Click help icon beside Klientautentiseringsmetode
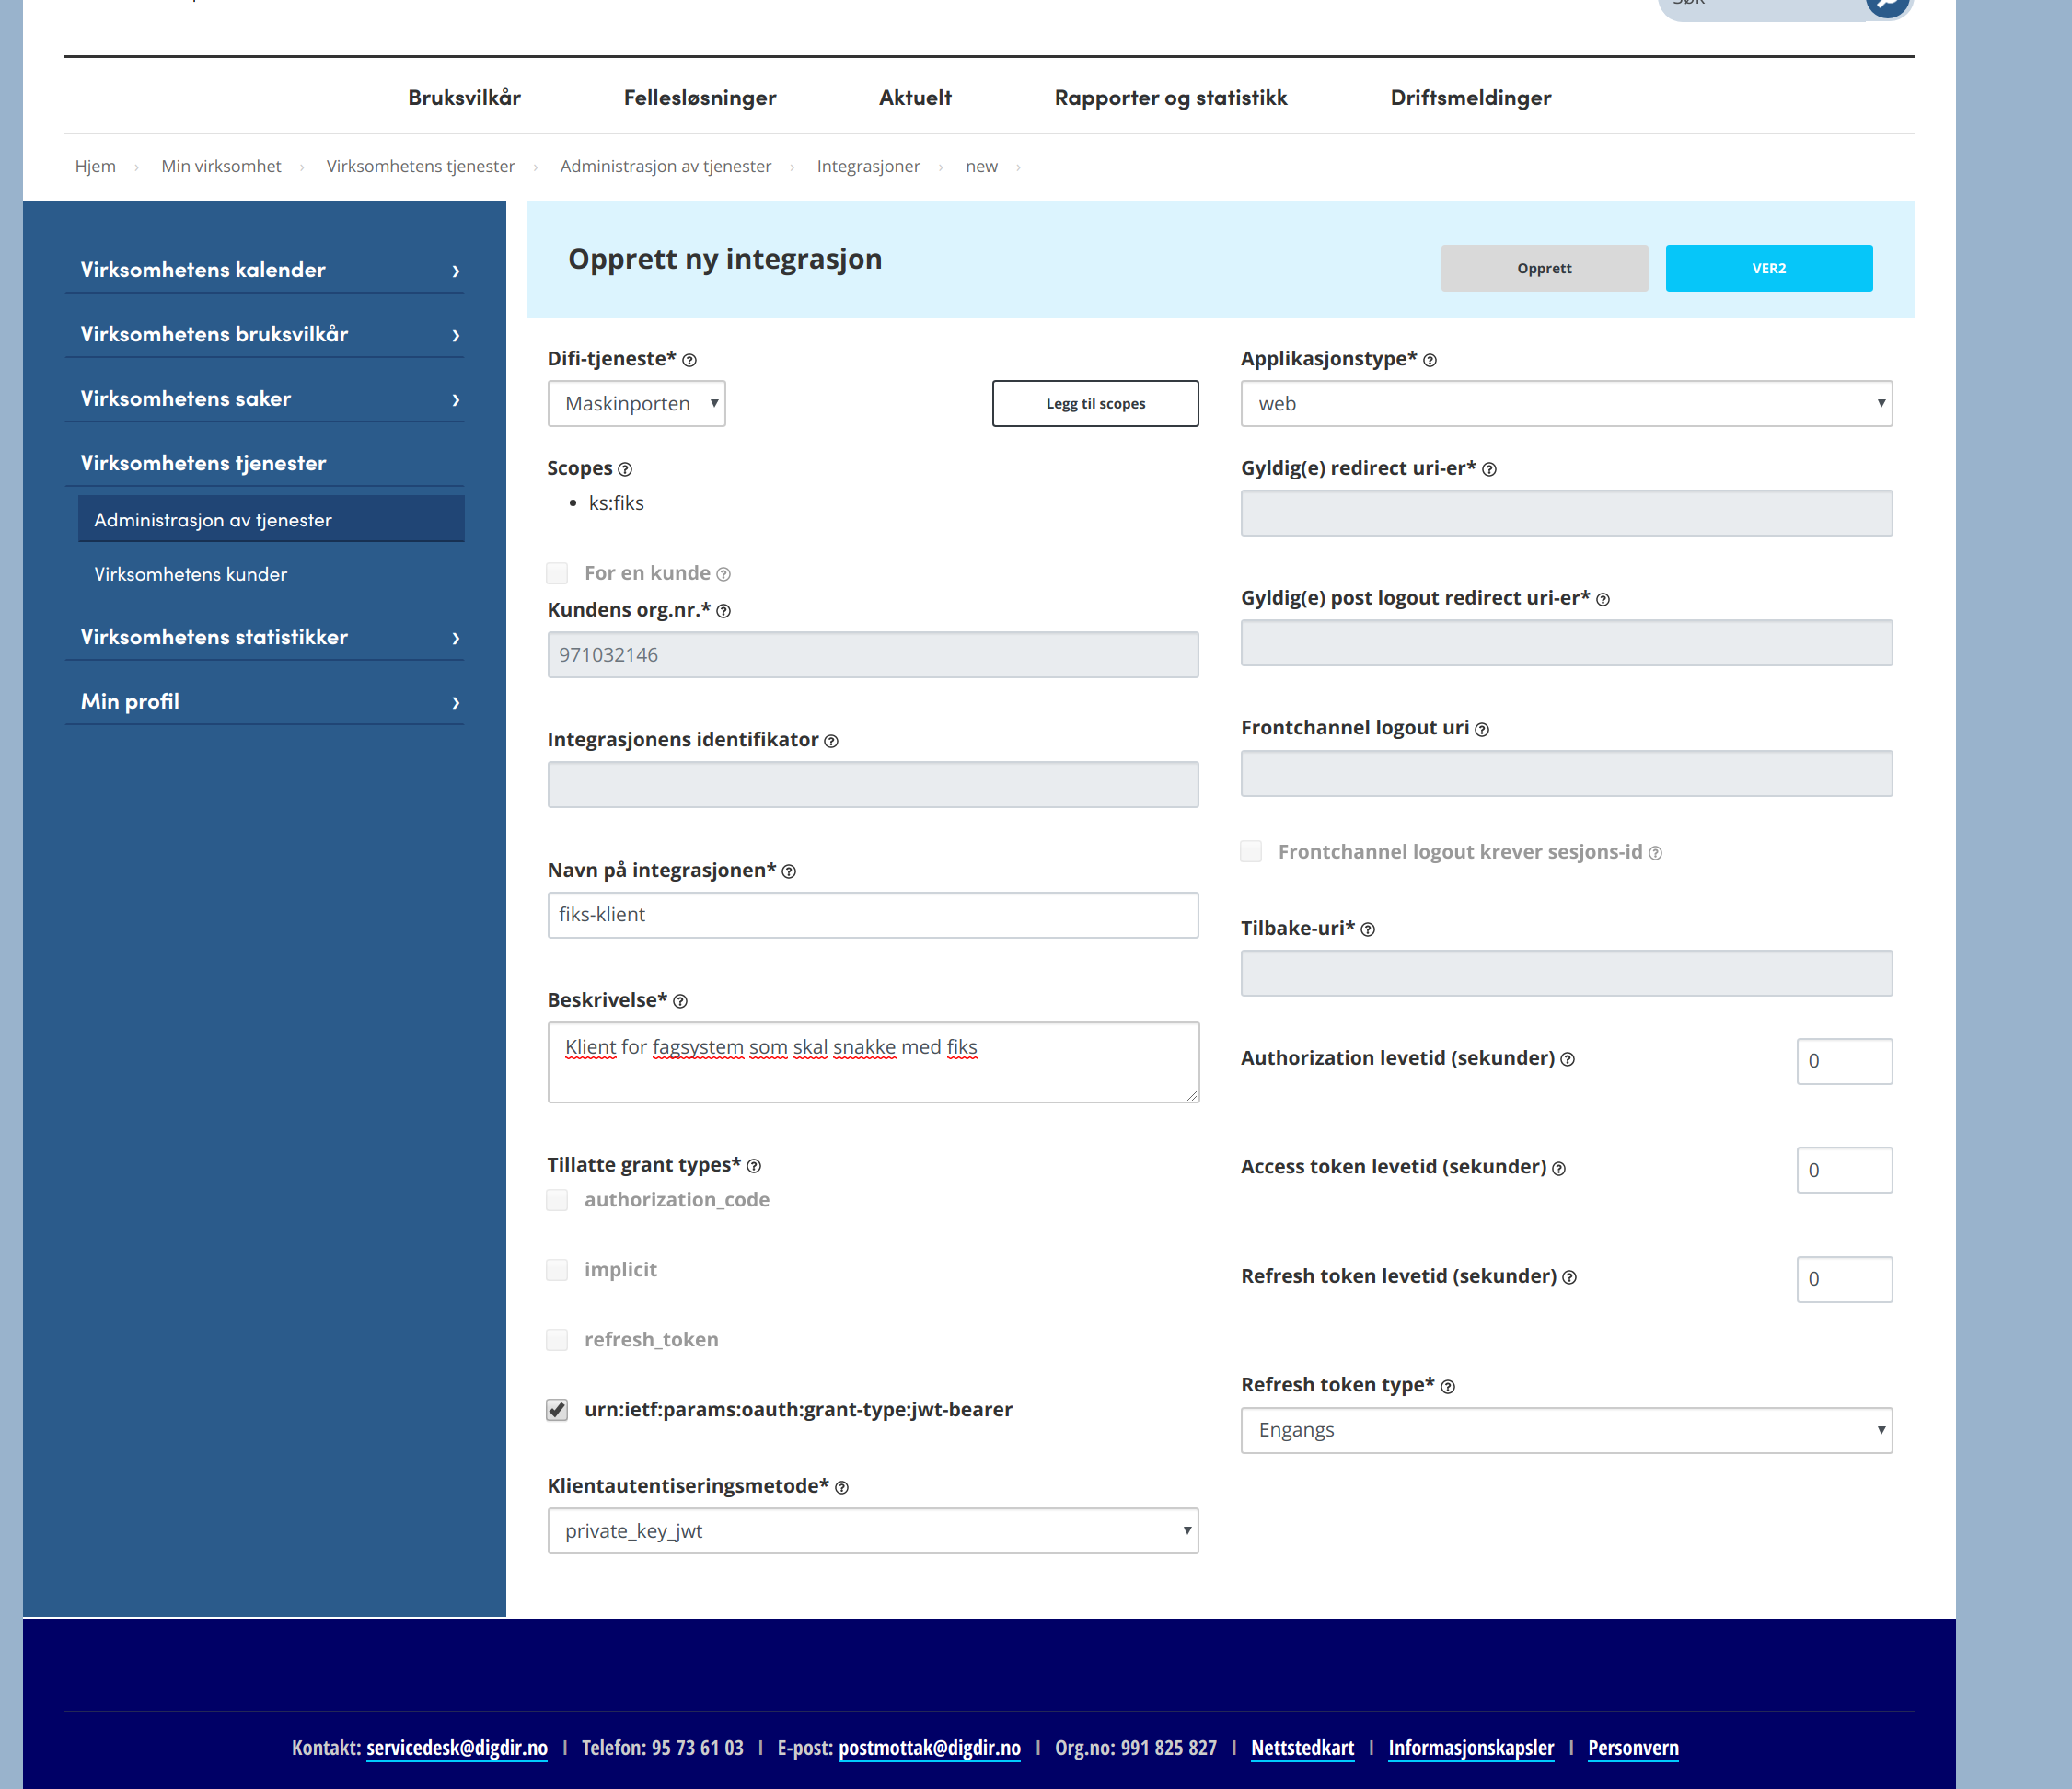This screenshot has height=1789, width=2072. coord(842,1488)
